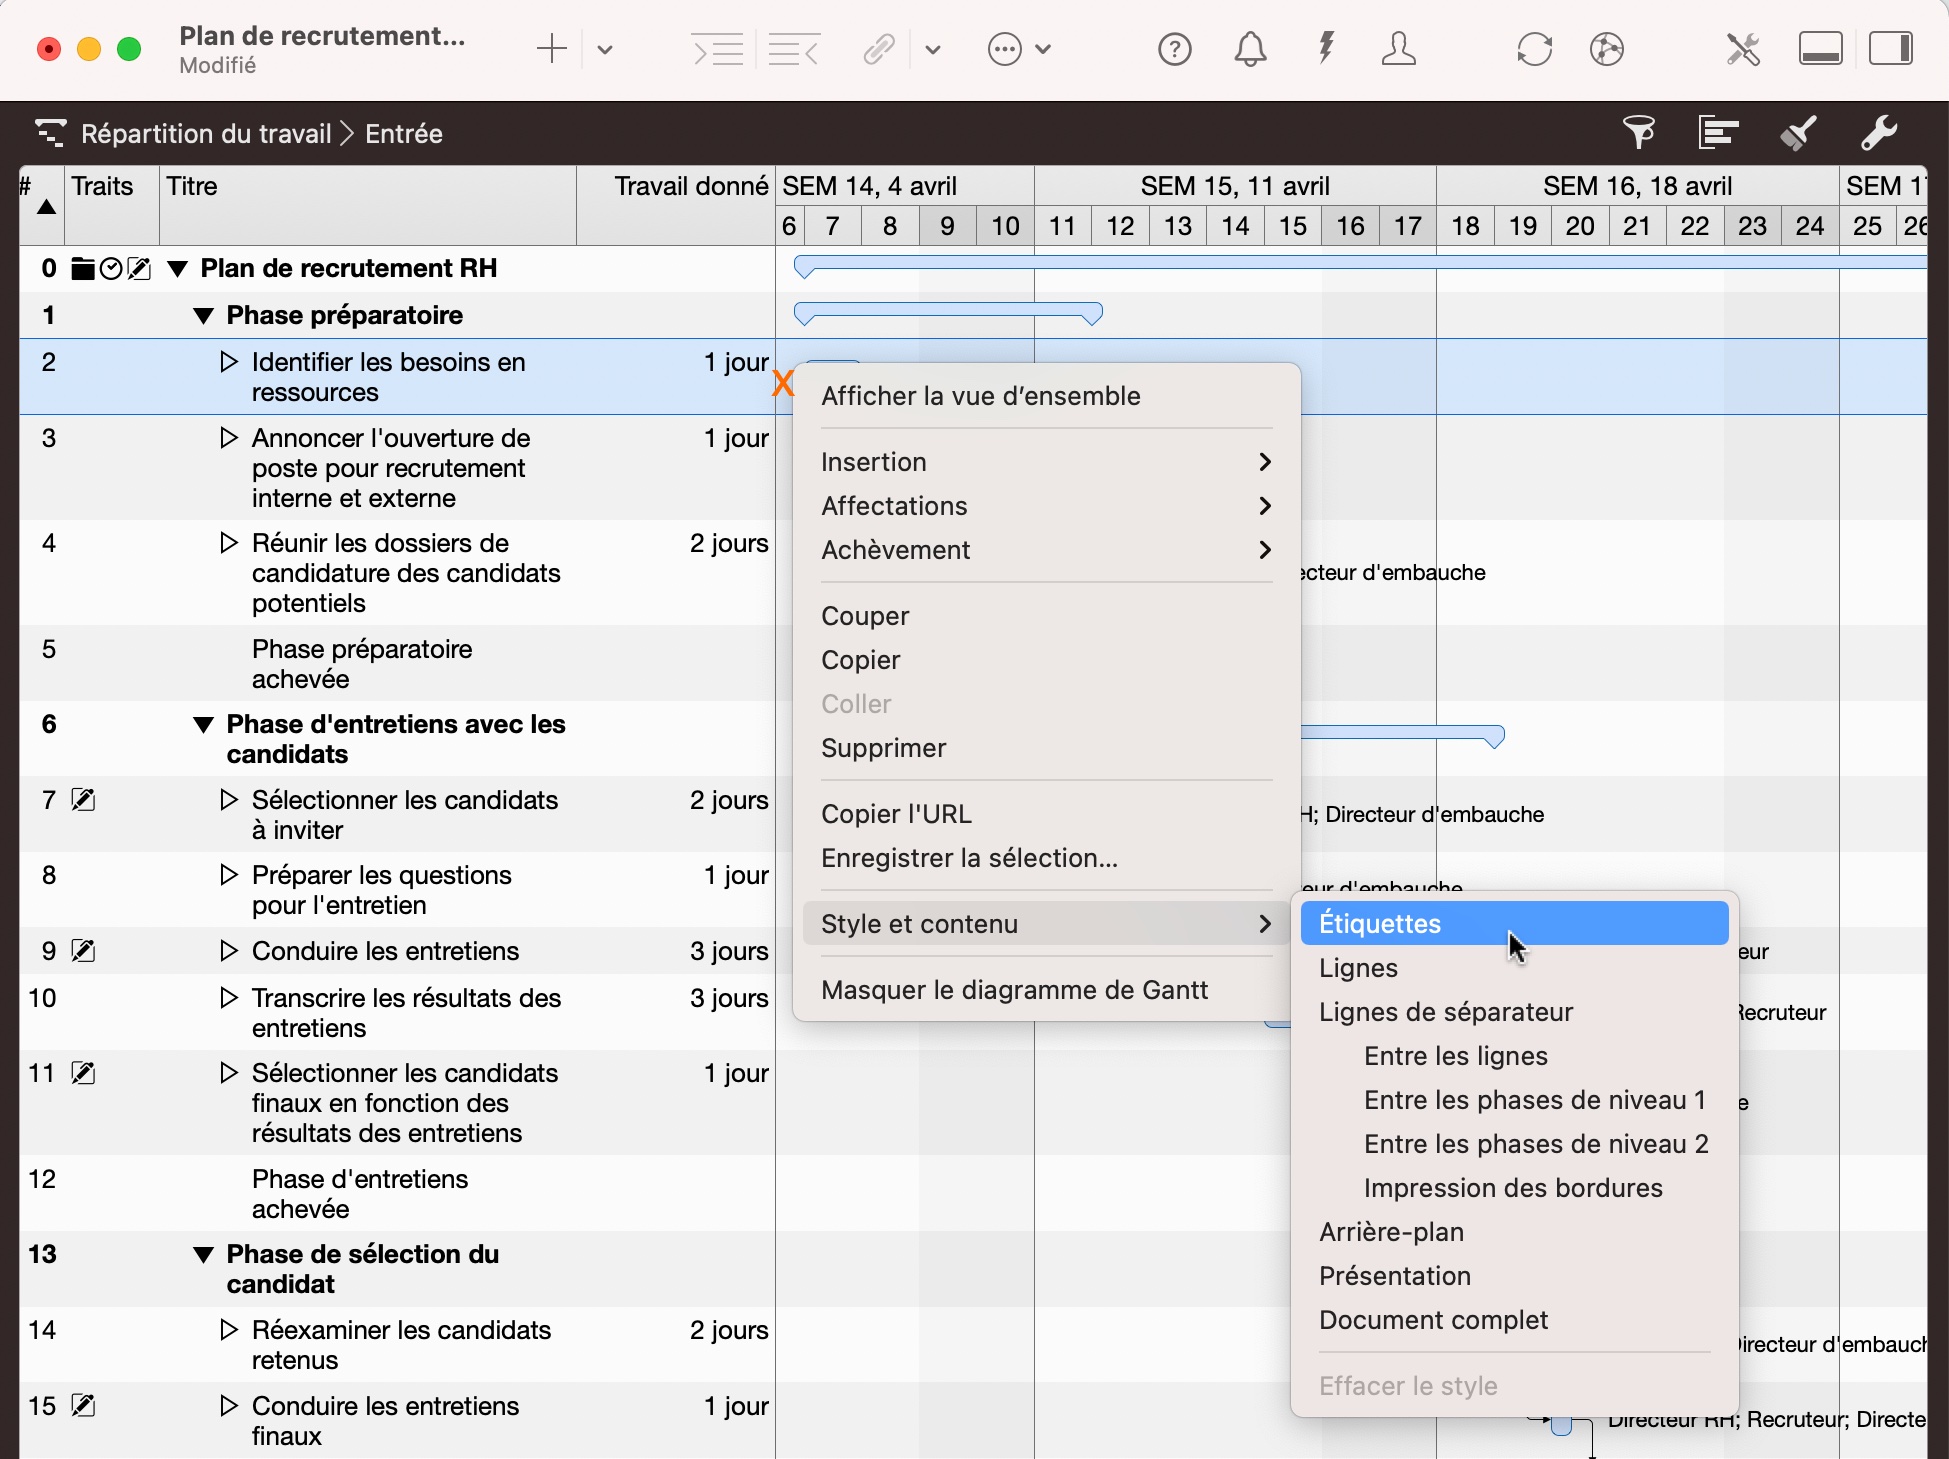1949x1459 pixels.
Task: Choose Masquer le diagramme de Gantt
Action: [x=1014, y=989]
